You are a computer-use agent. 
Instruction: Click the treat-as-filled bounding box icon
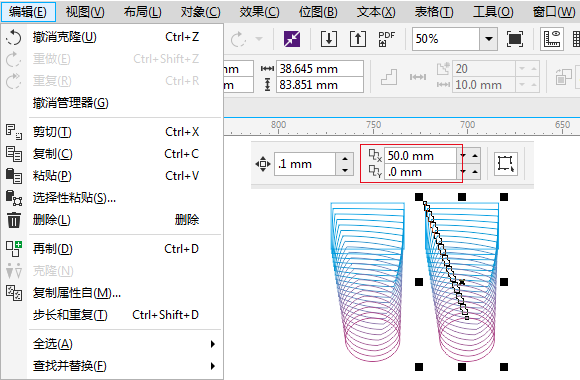[506, 164]
